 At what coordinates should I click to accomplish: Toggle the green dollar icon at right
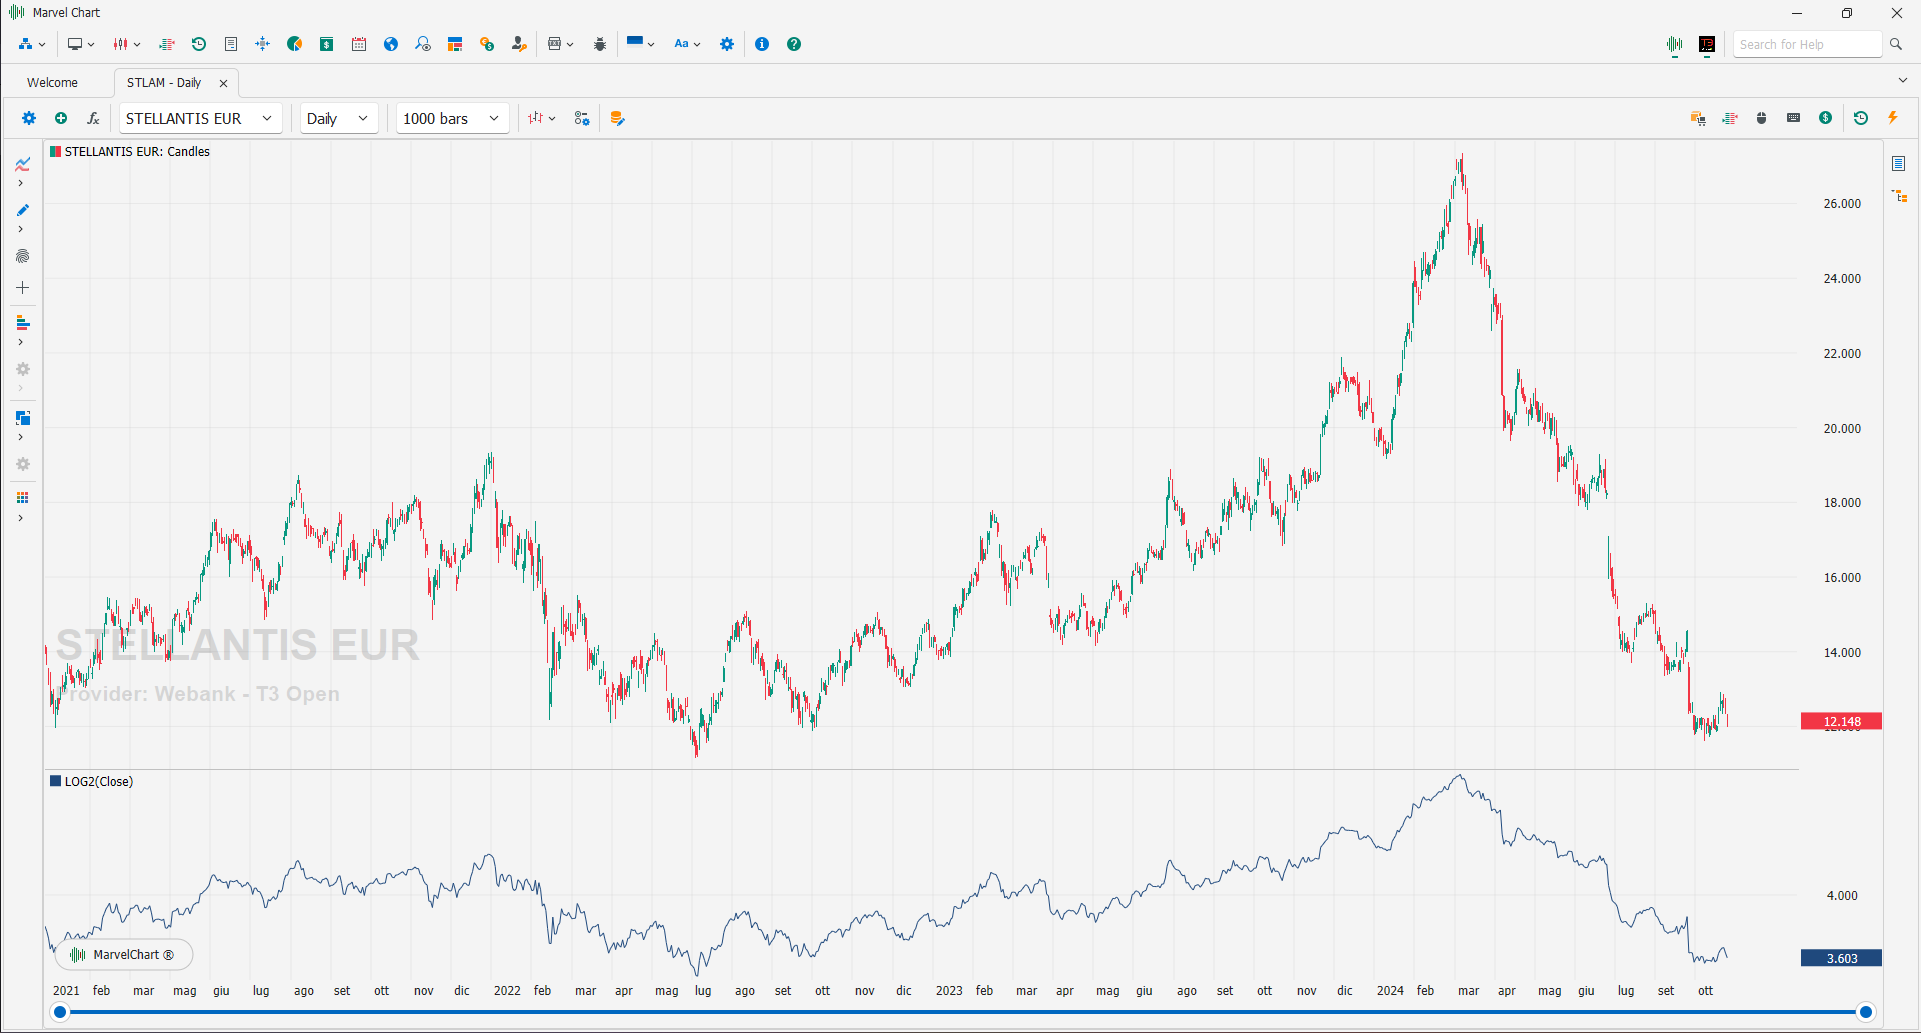1826,118
